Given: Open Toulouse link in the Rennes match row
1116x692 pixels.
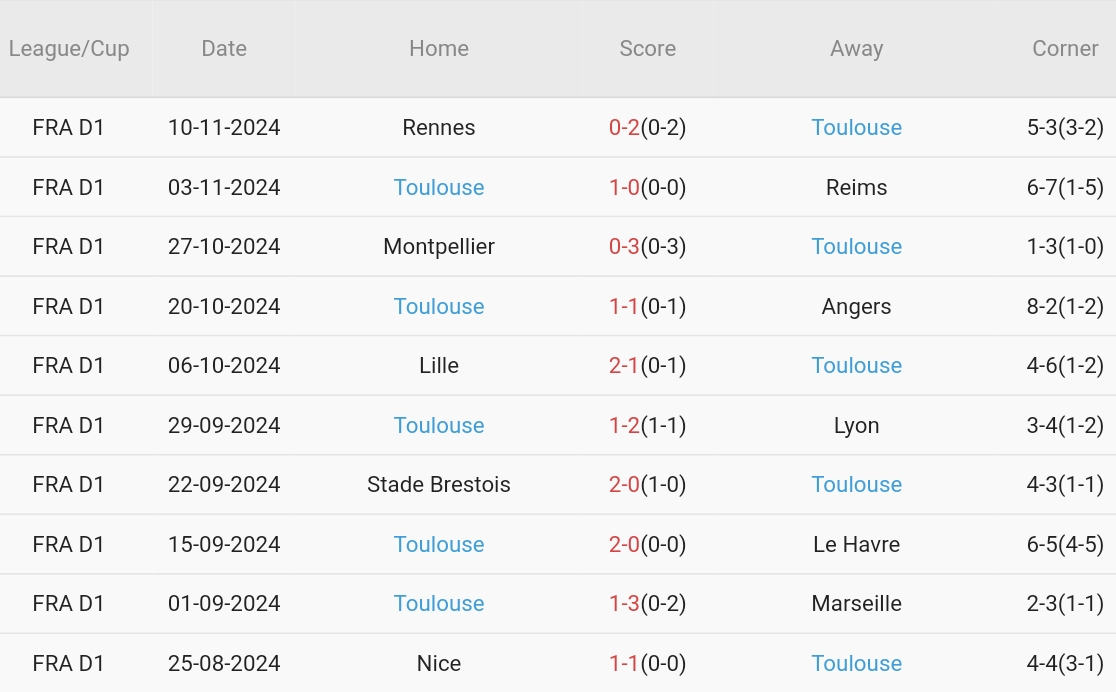Looking at the screenshot, I should tap(856, 127).
